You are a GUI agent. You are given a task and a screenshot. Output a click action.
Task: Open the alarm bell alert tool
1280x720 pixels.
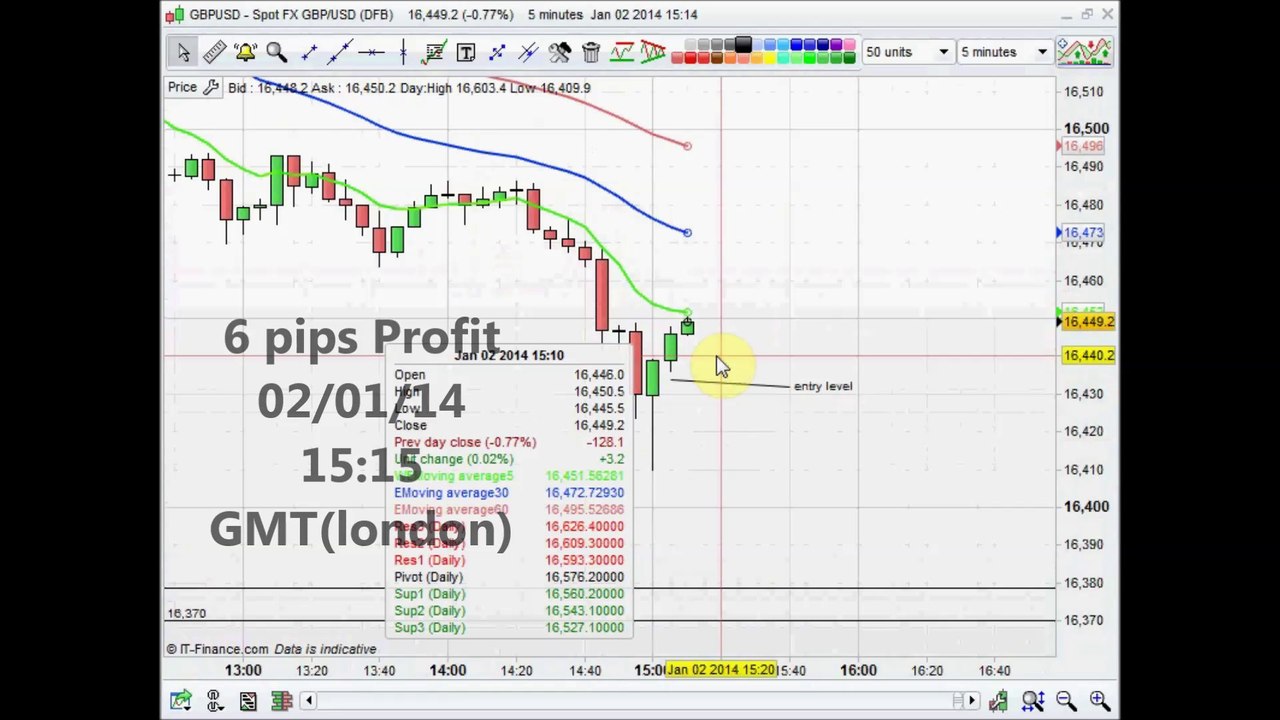pos(245,52)
